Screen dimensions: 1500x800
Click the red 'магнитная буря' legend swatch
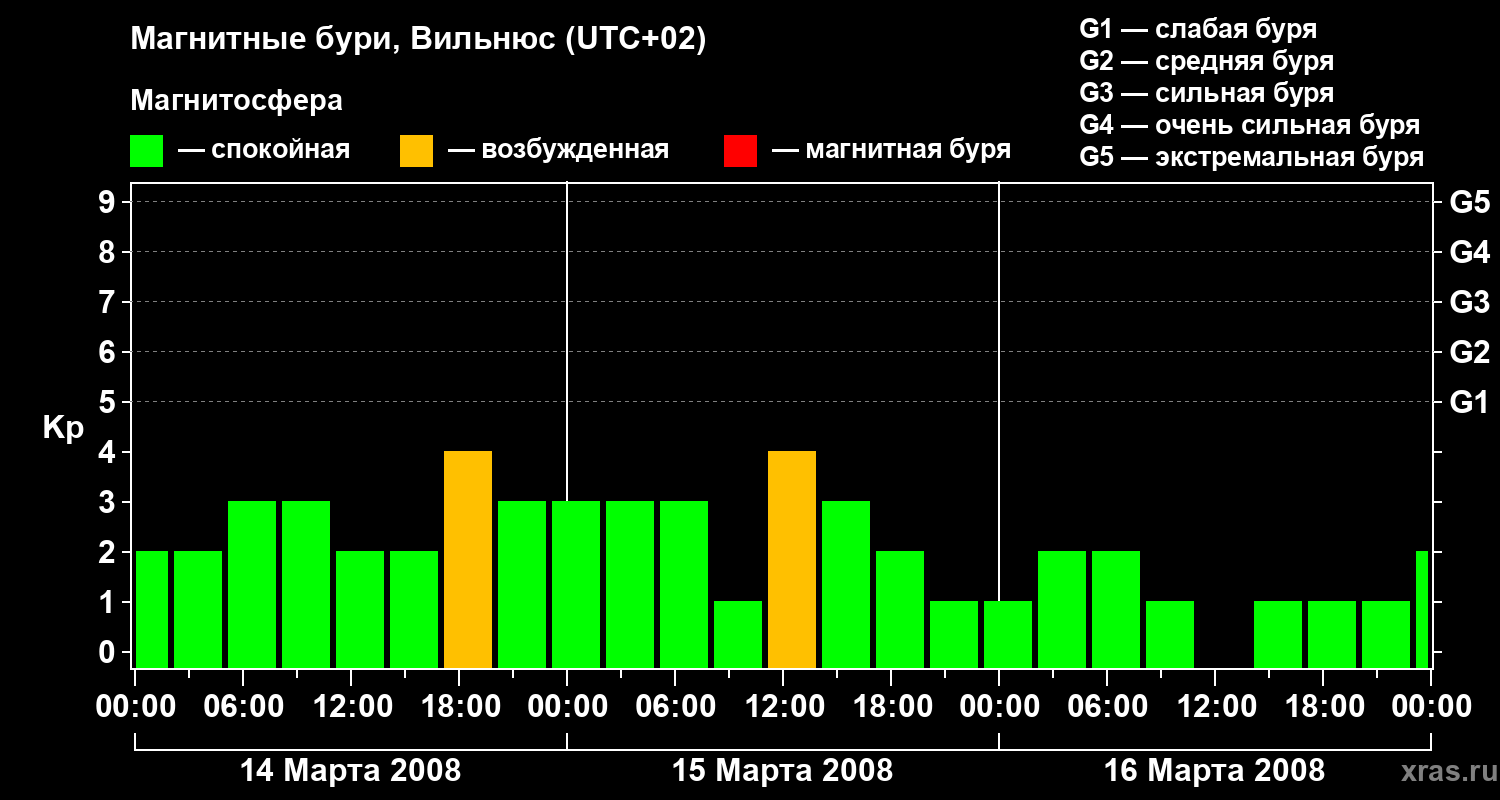(740, 151)
